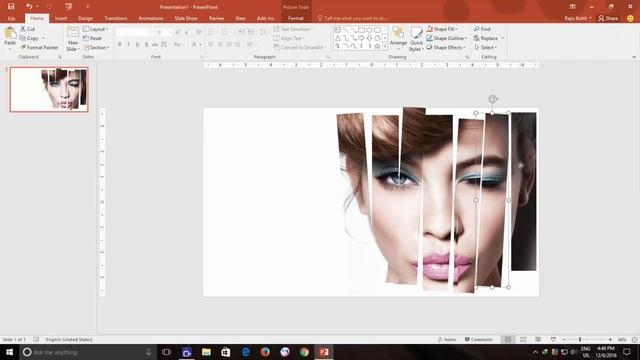Toggle Strikethrough formatting
This screenshot has height=360, width=640.
(155, 44)
